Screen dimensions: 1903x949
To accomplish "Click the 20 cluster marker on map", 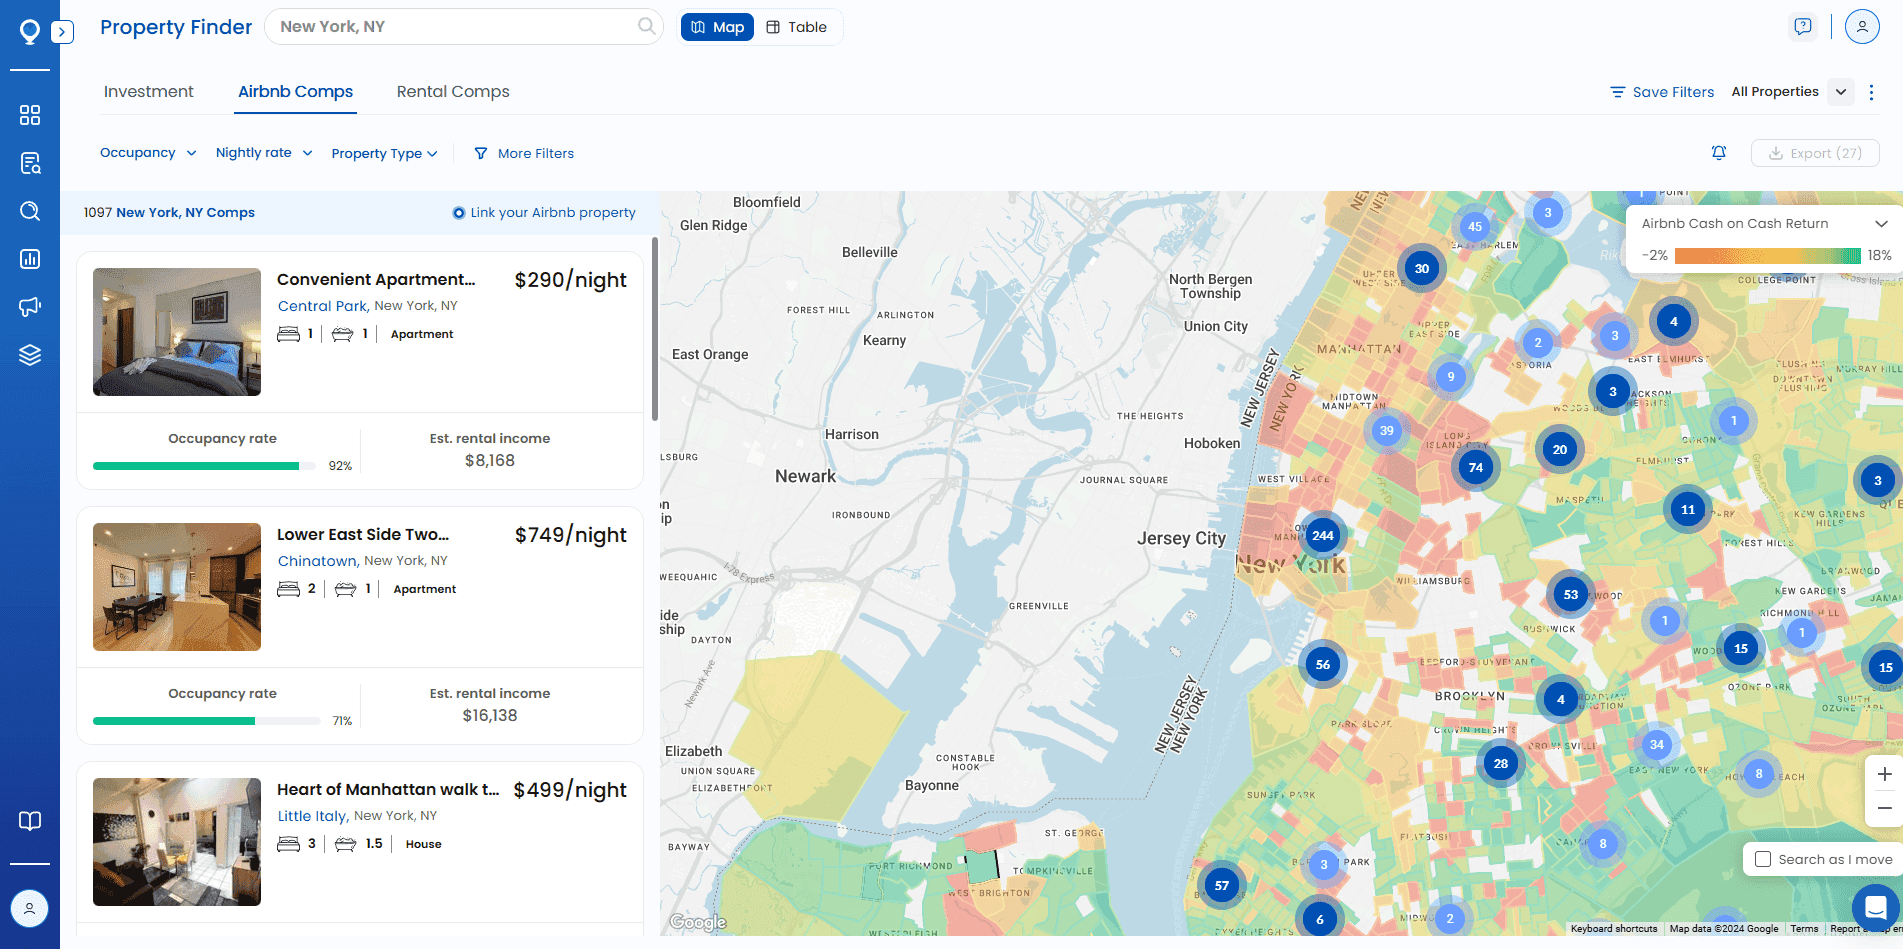I will click(1560, 449).
